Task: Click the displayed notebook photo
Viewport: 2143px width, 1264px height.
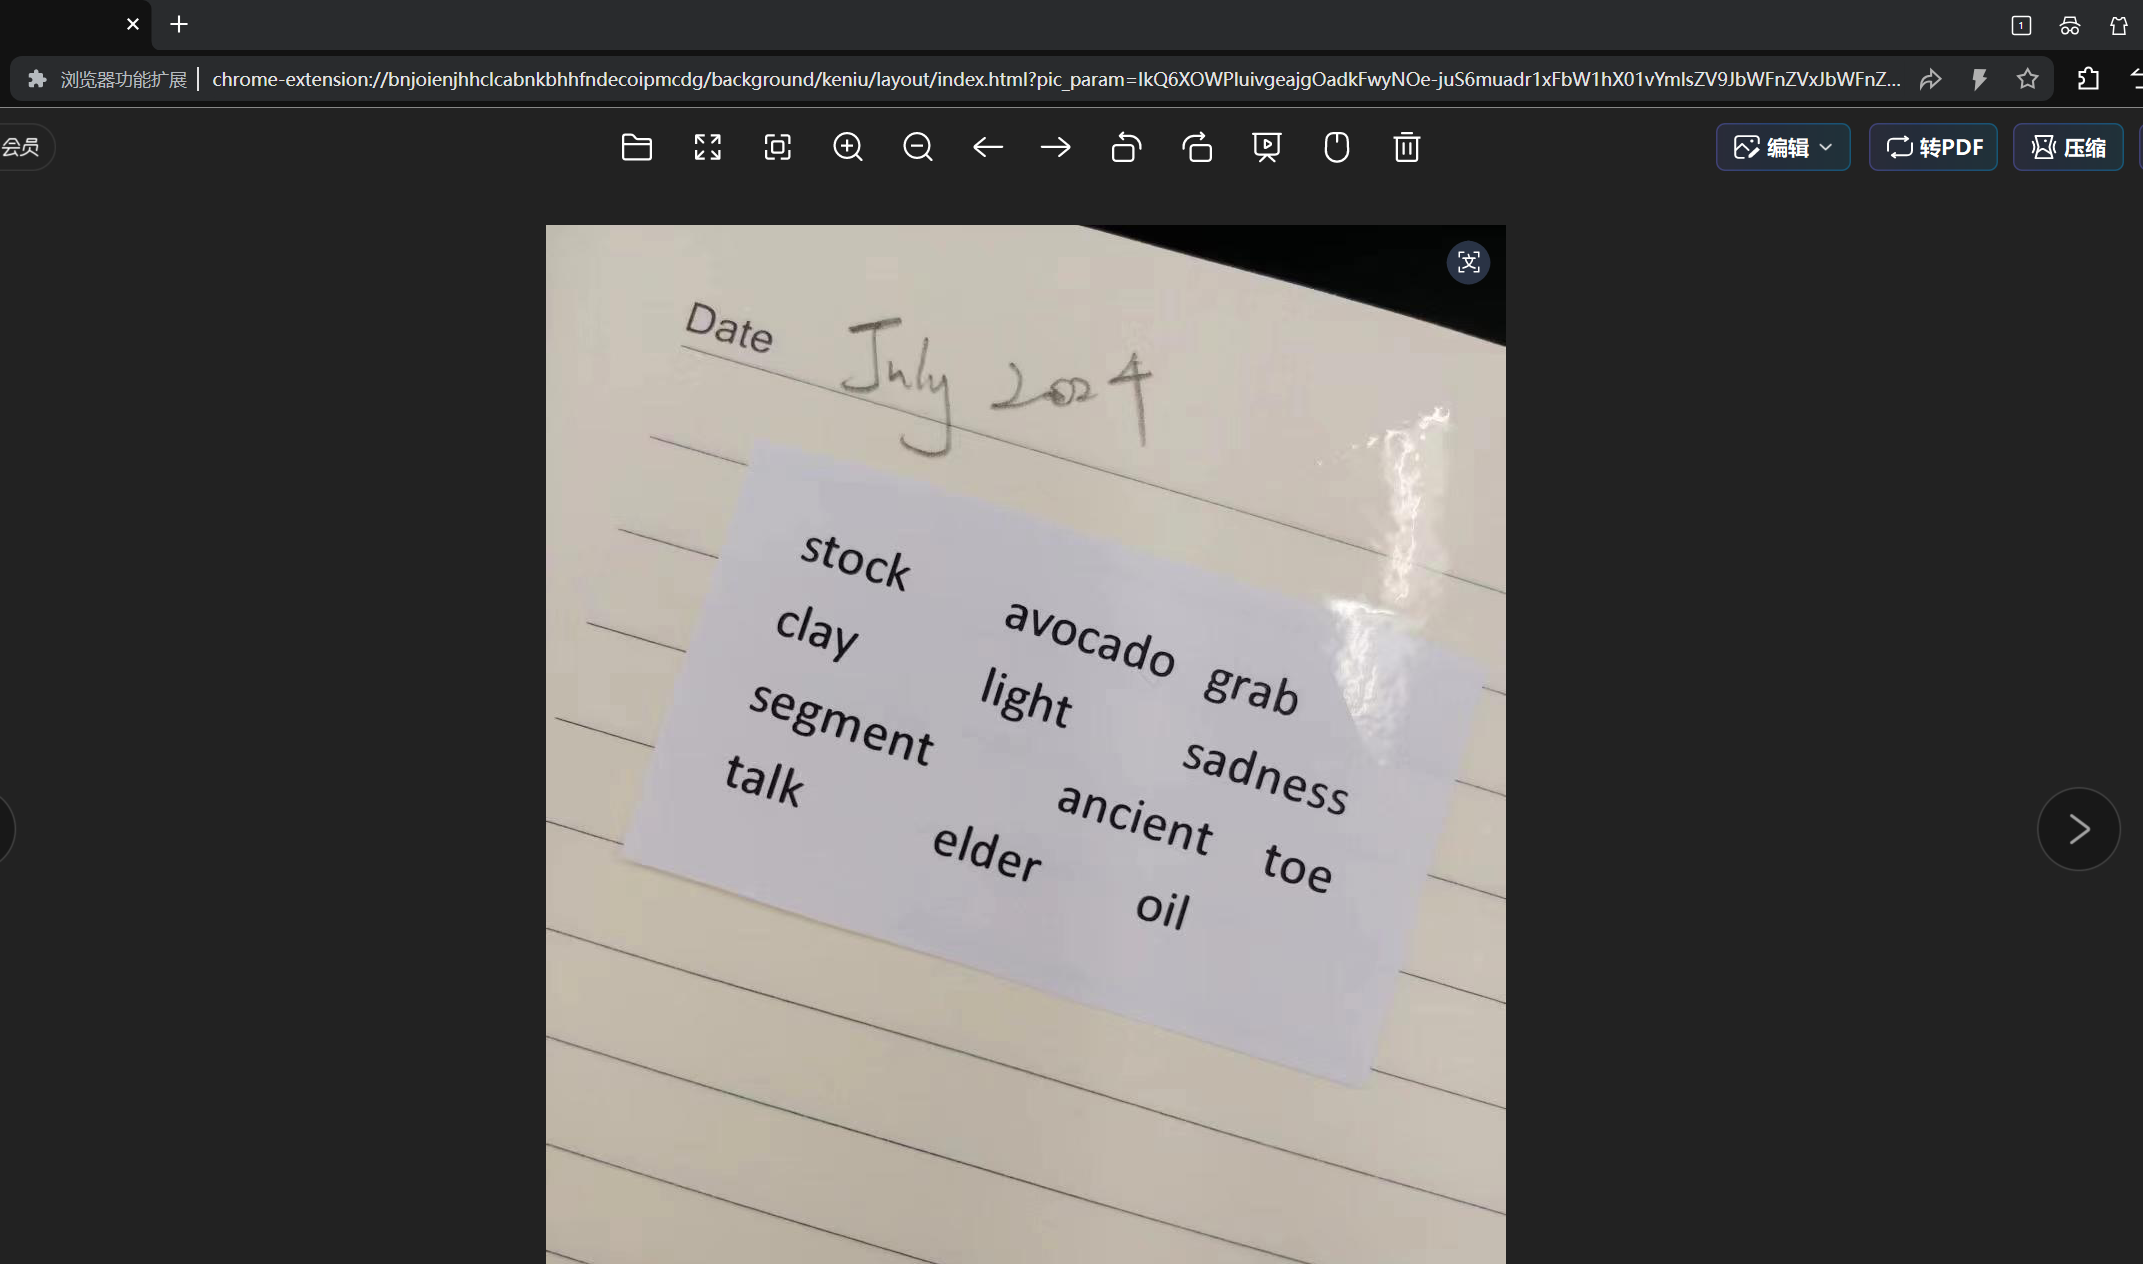Action: (x=1025, y=744)
